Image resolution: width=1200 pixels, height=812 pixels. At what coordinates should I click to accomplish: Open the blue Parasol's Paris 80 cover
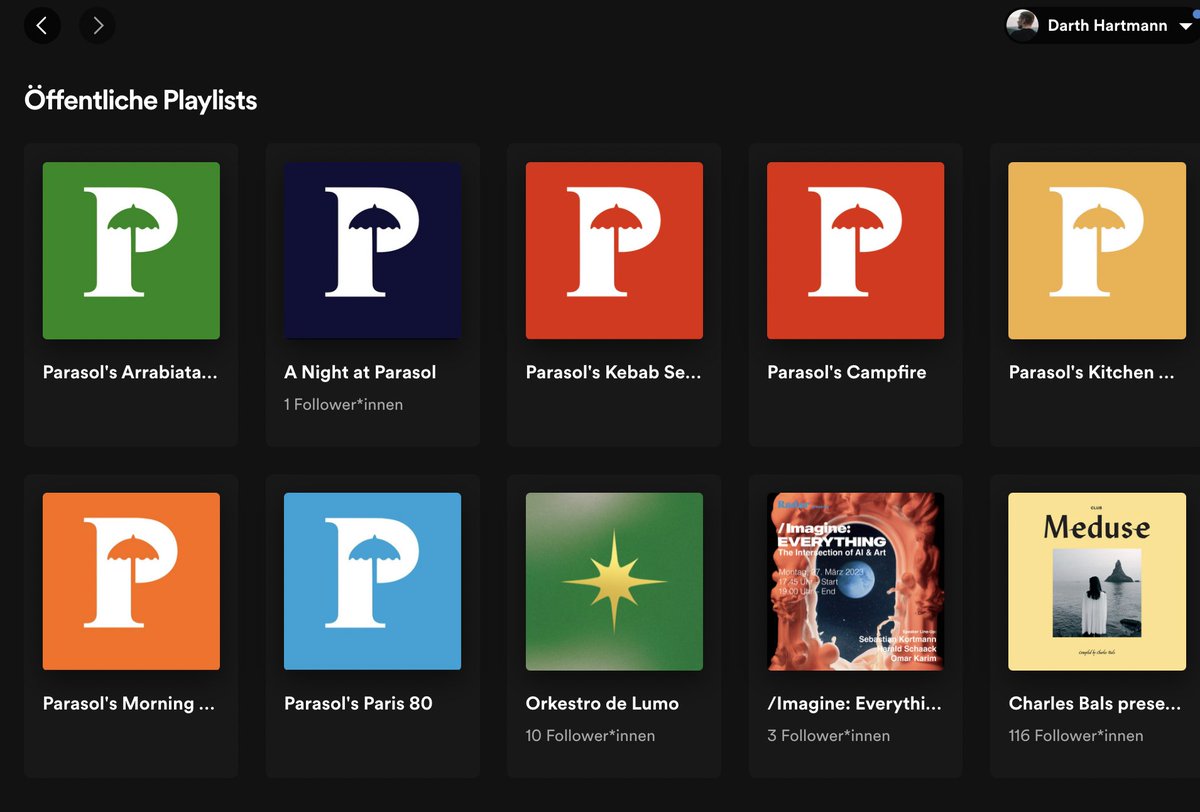pos(372,581)
